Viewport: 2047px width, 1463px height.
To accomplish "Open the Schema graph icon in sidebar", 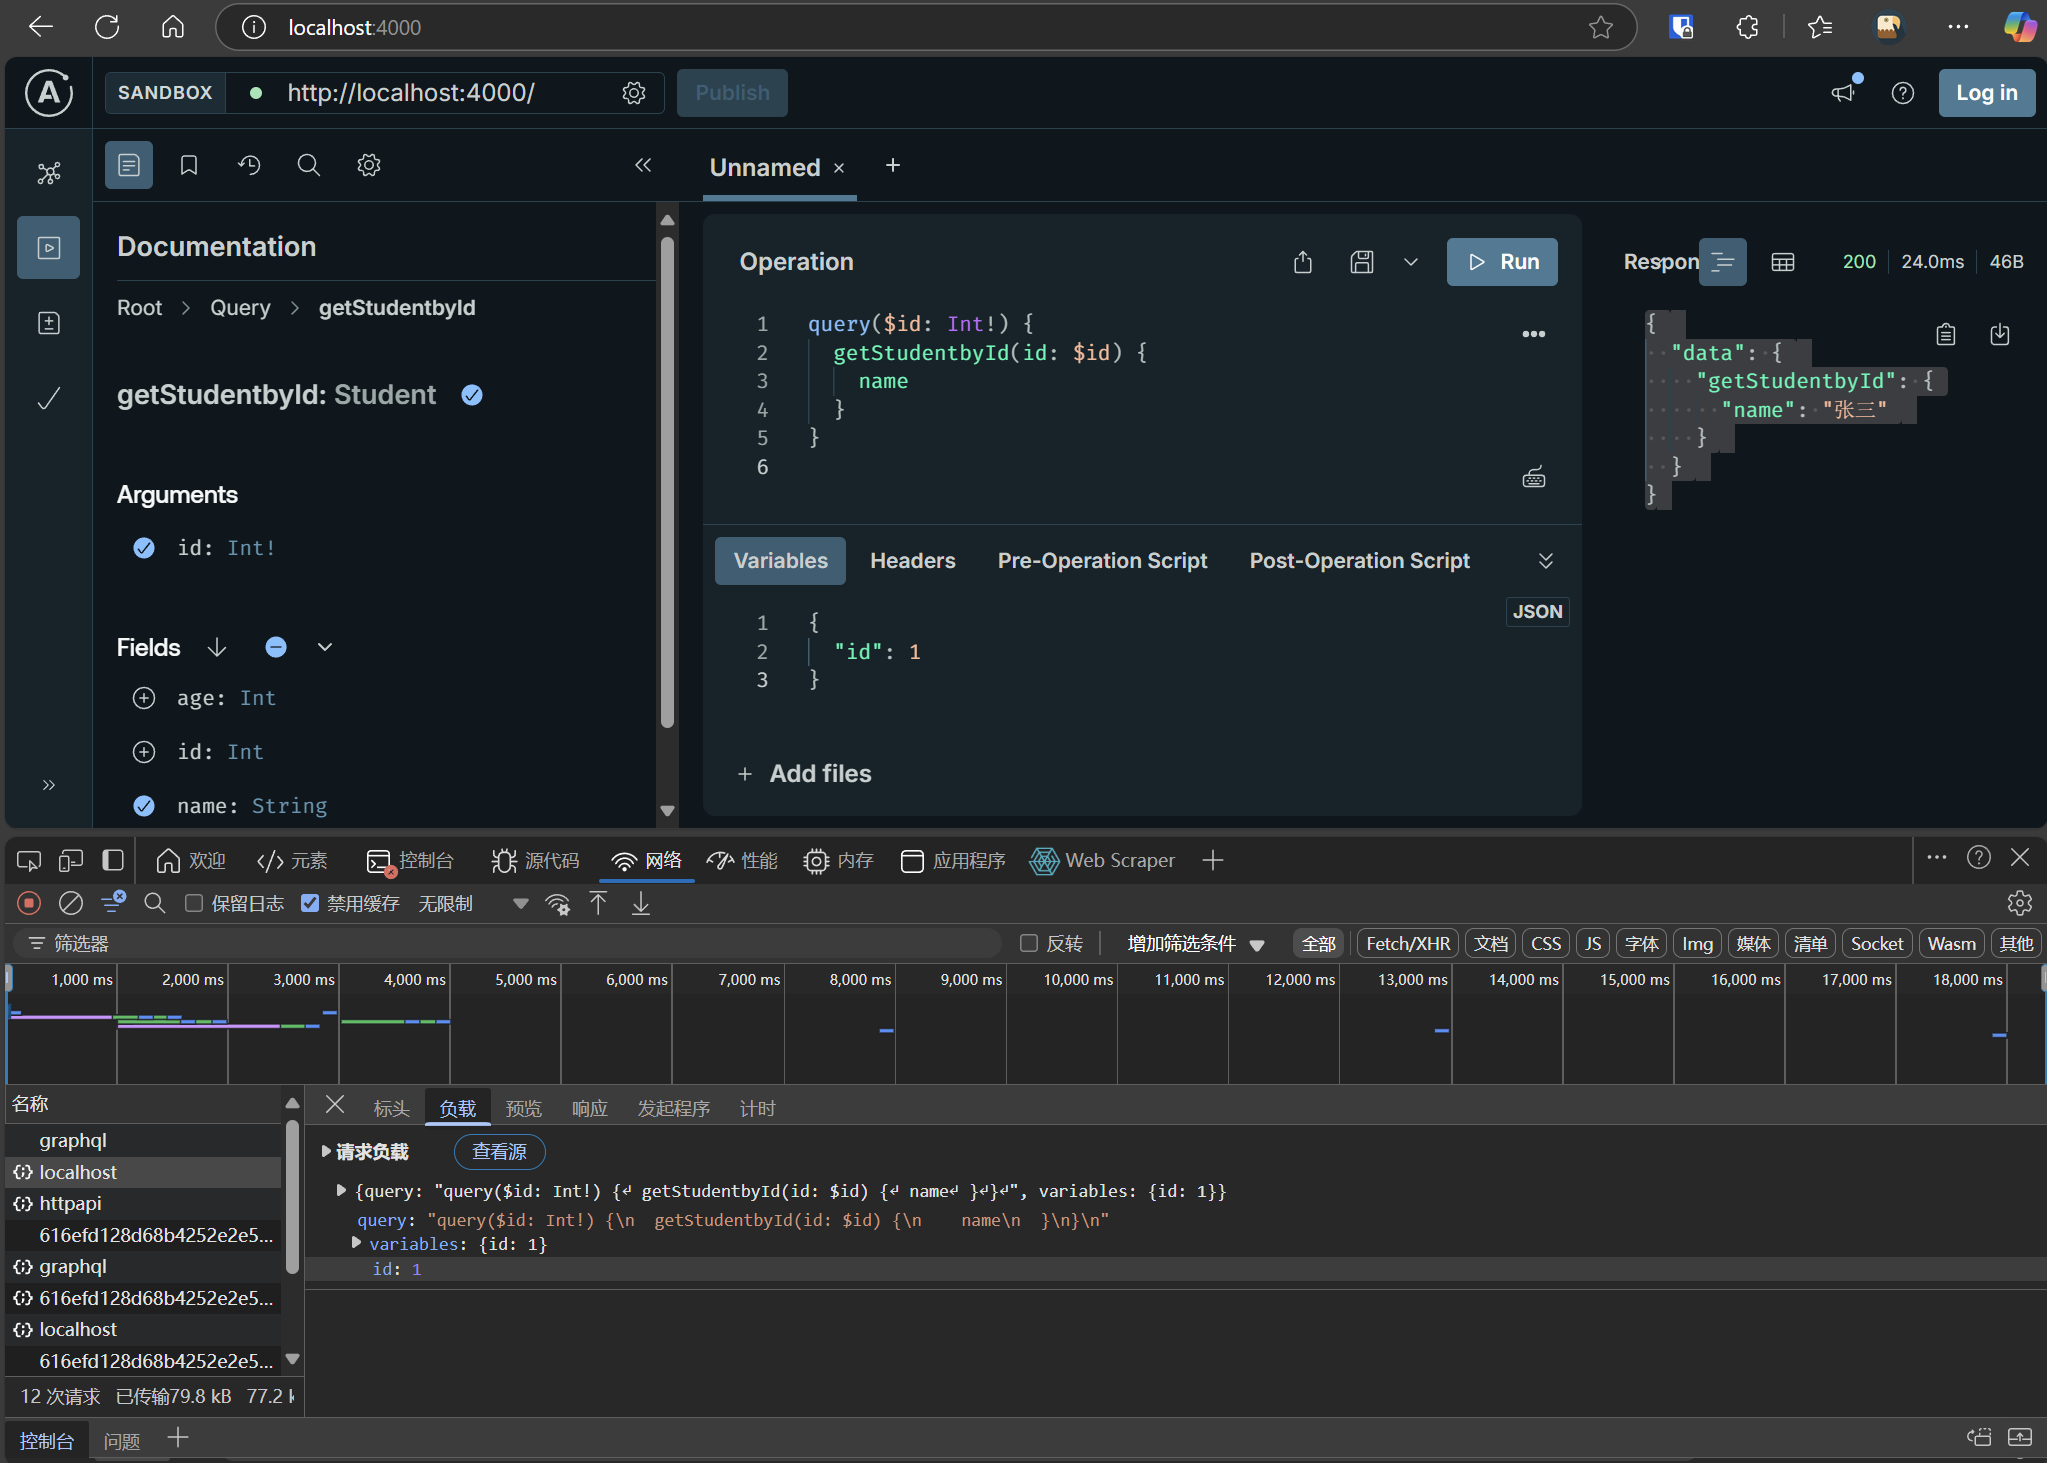I will (x=48, y=173).
